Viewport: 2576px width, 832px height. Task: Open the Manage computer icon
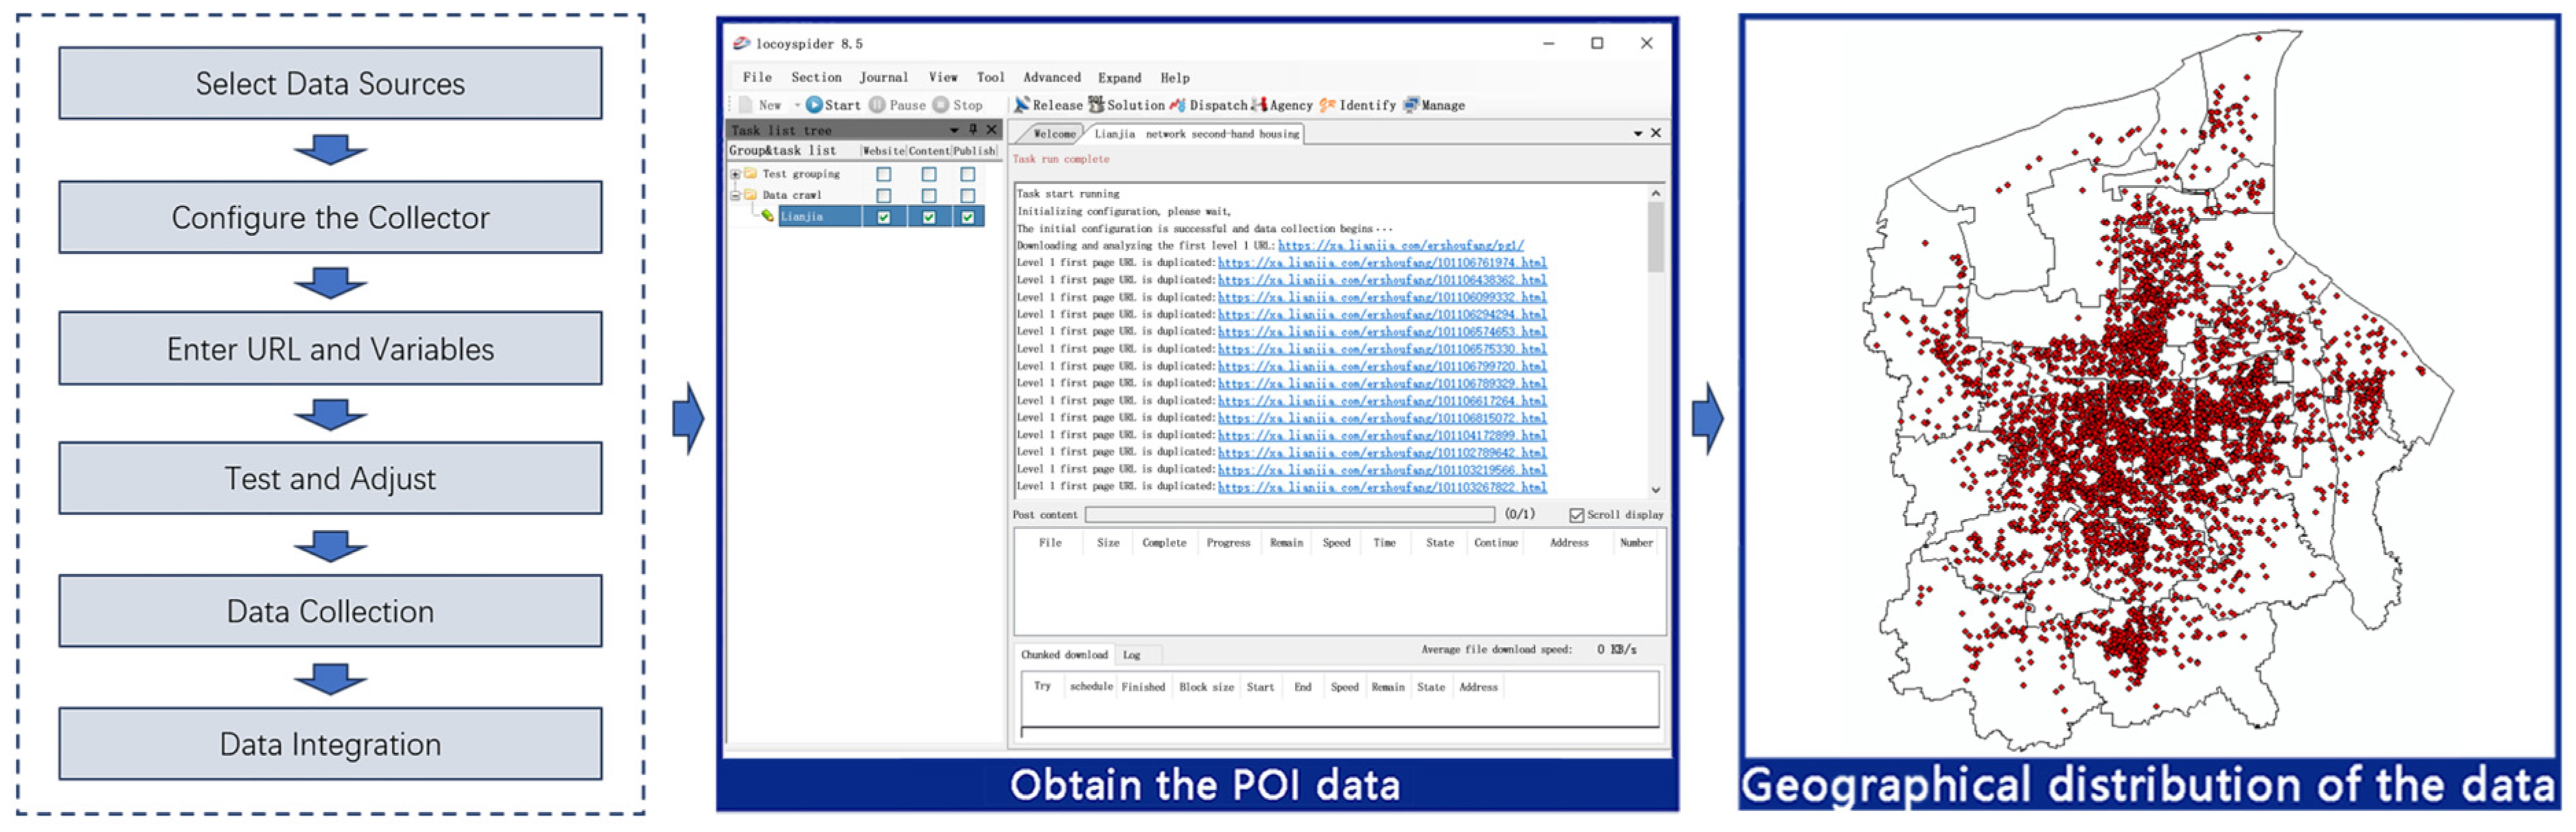point(1411,105)
